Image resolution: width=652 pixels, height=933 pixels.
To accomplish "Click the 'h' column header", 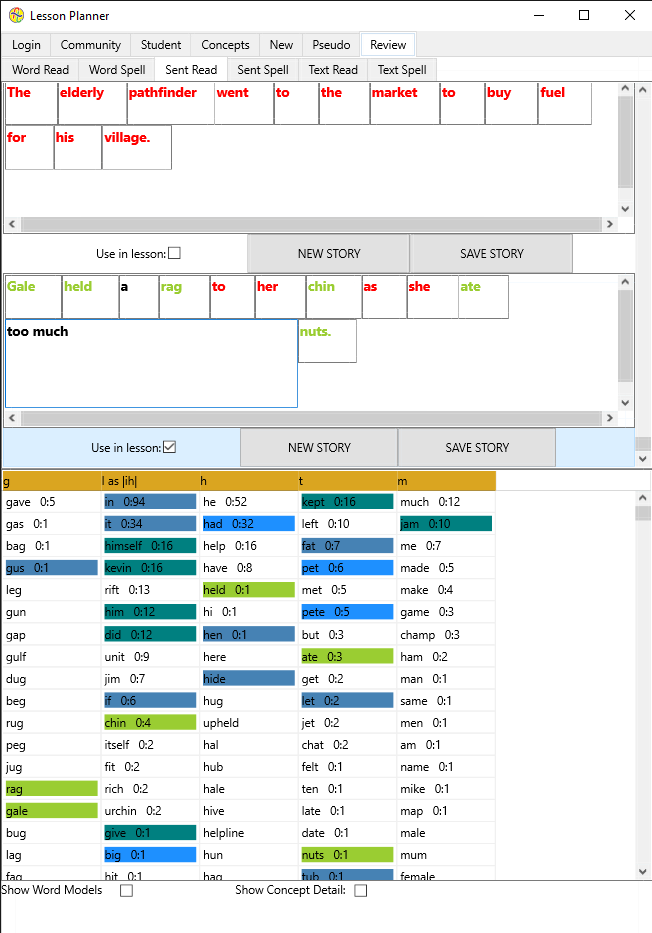I will [x=249, y=481].
